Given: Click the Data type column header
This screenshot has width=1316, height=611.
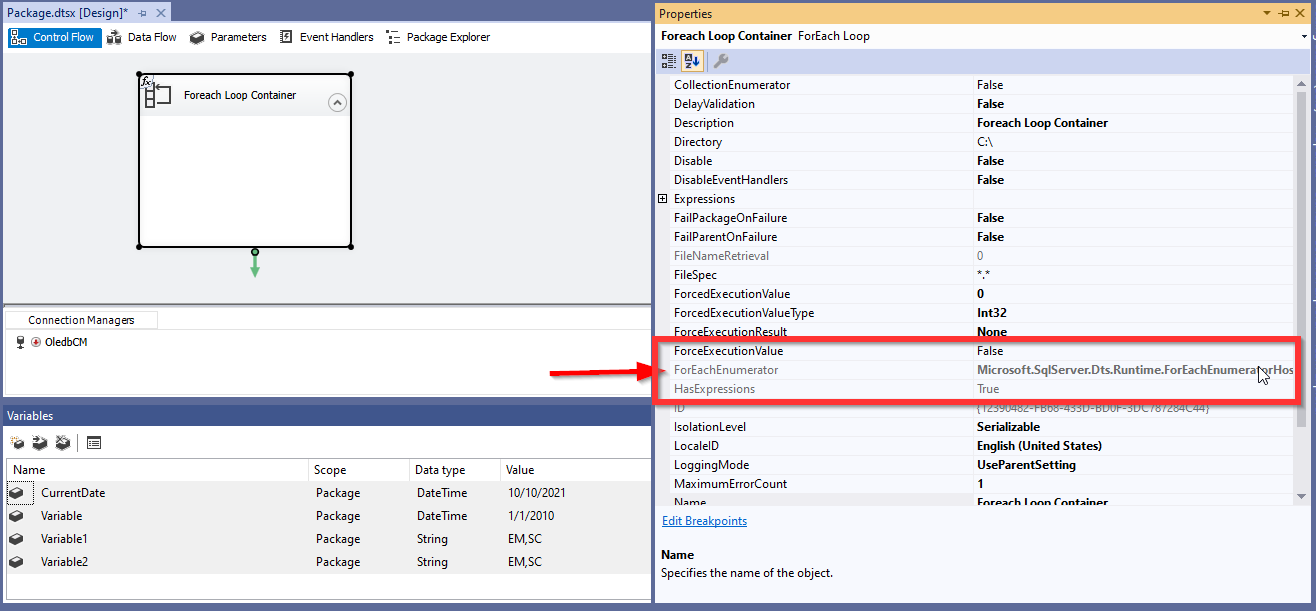Looking at the screenshot, I should pos(456,470).
